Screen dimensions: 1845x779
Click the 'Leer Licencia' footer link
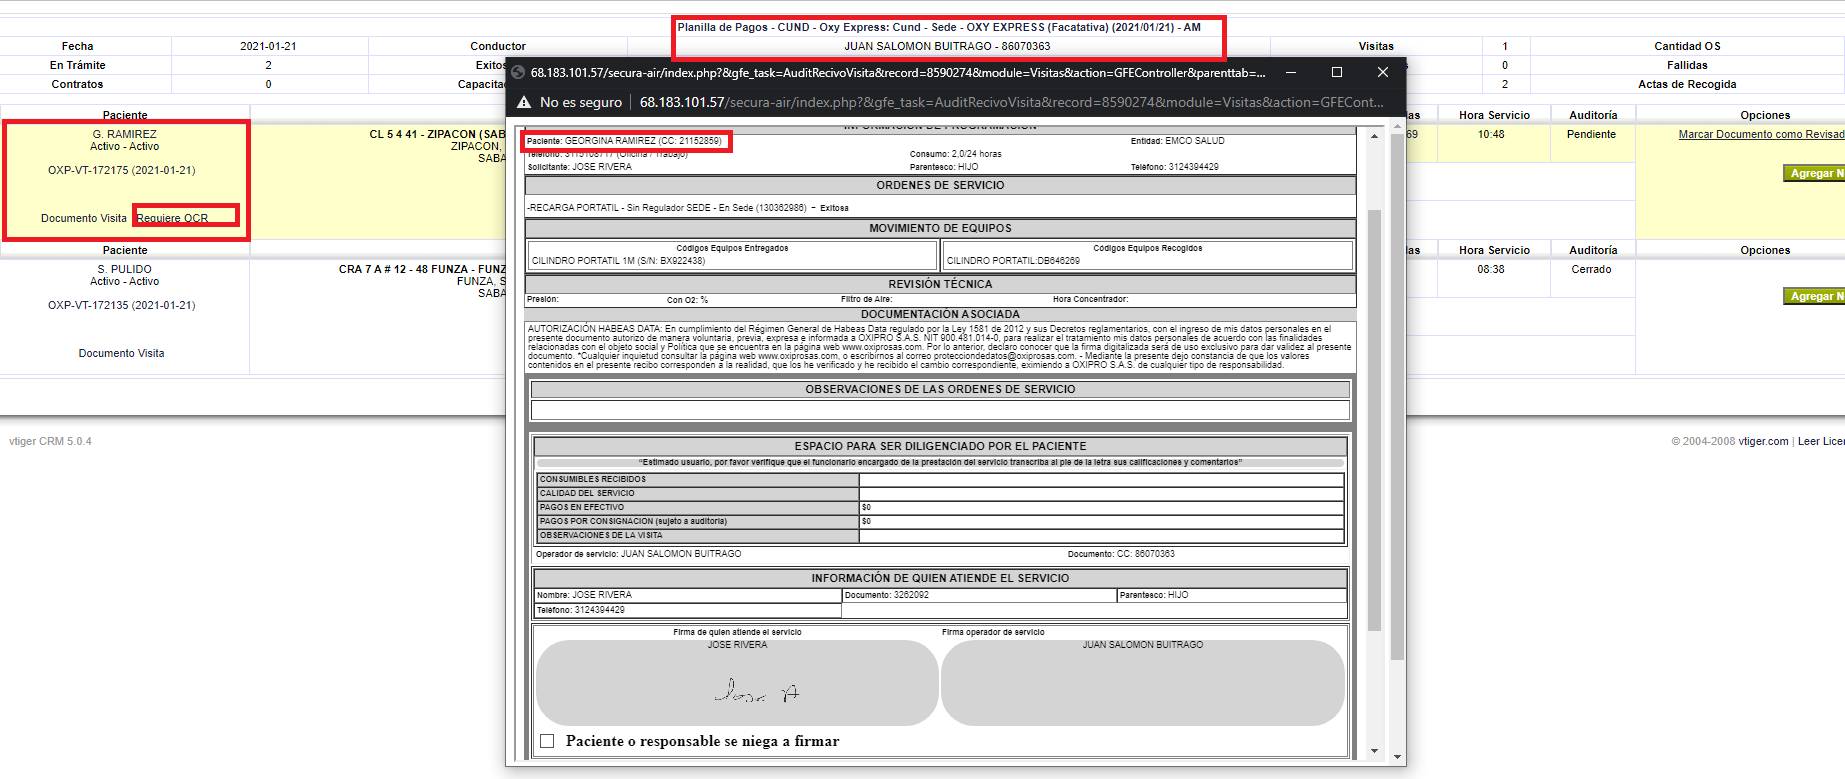(x=1821, y=441)
